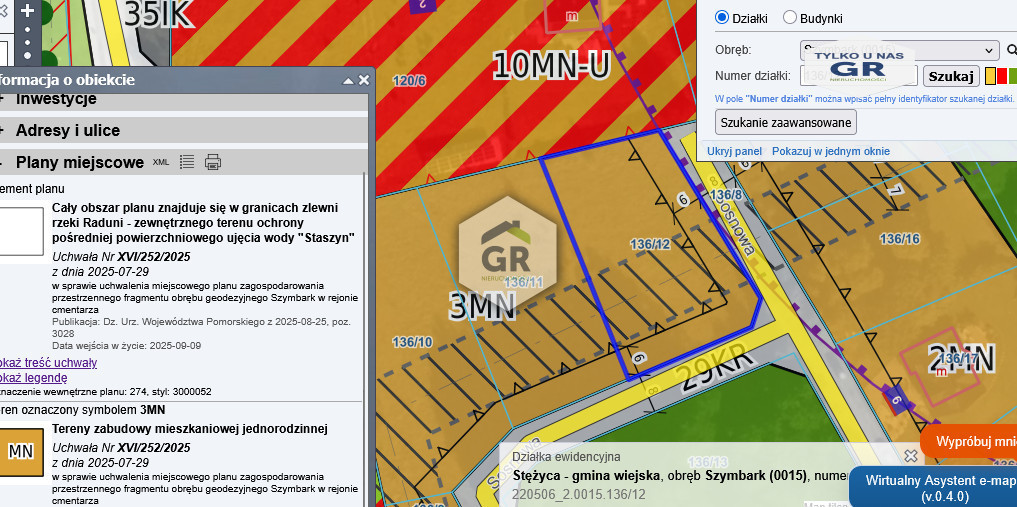Close the Działka ewidencyjna popup
Image resolution: width=1017 pixels, height=507 pixels.
tap(911, 456)
